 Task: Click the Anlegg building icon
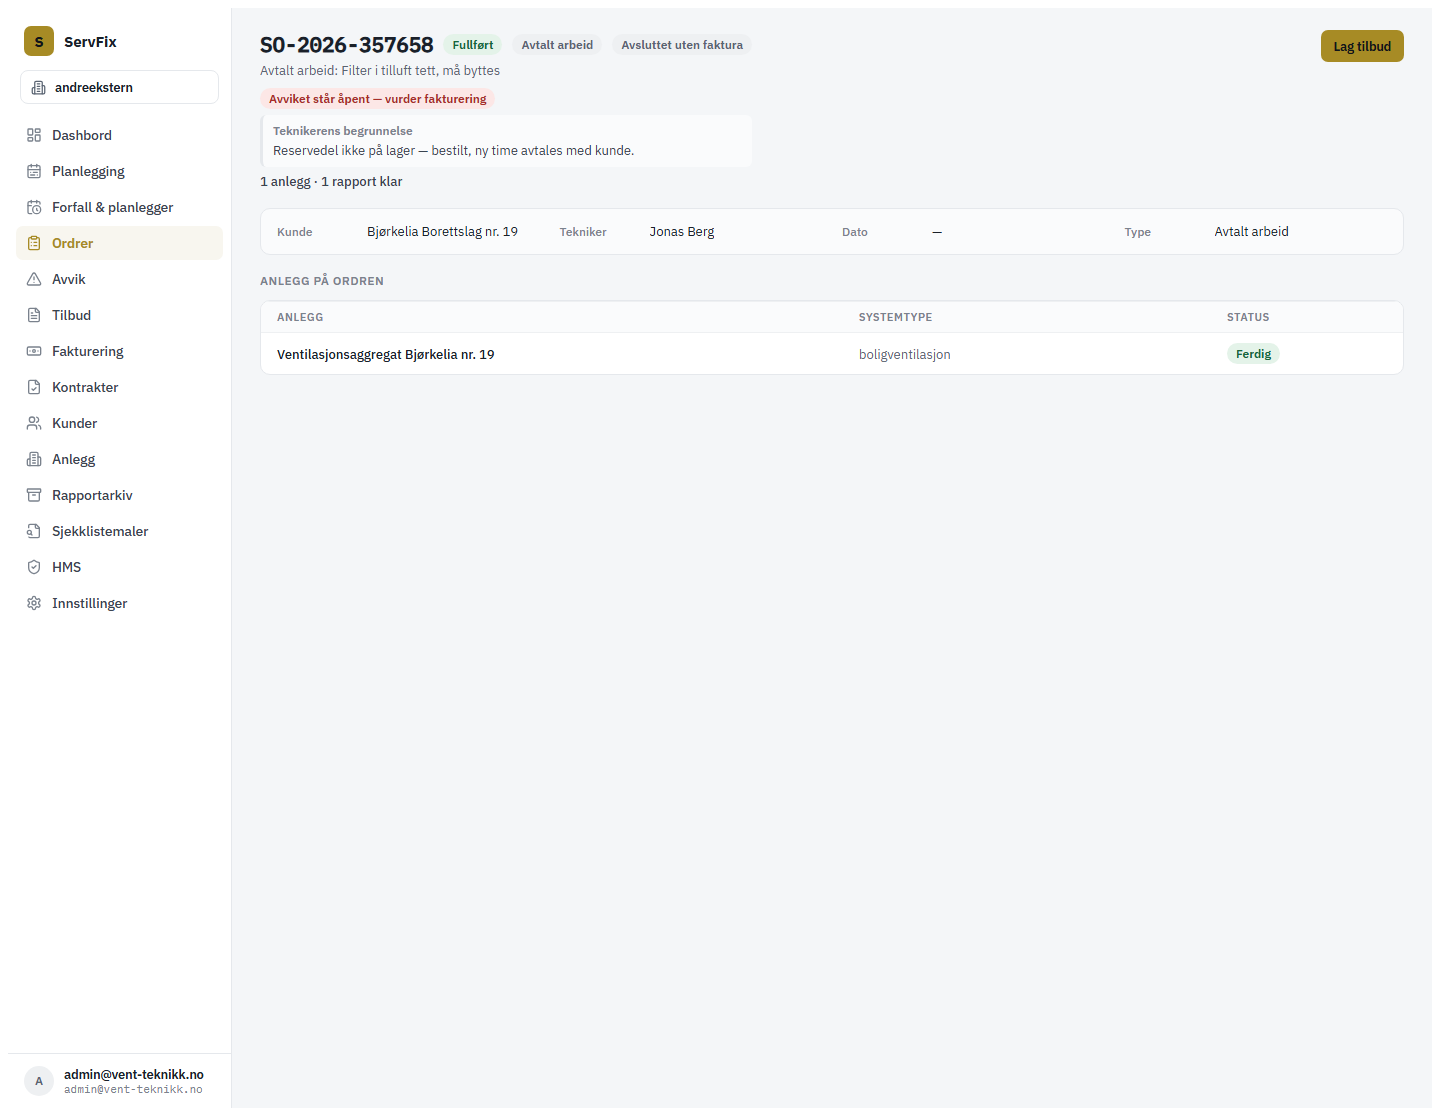click(34, 459)
